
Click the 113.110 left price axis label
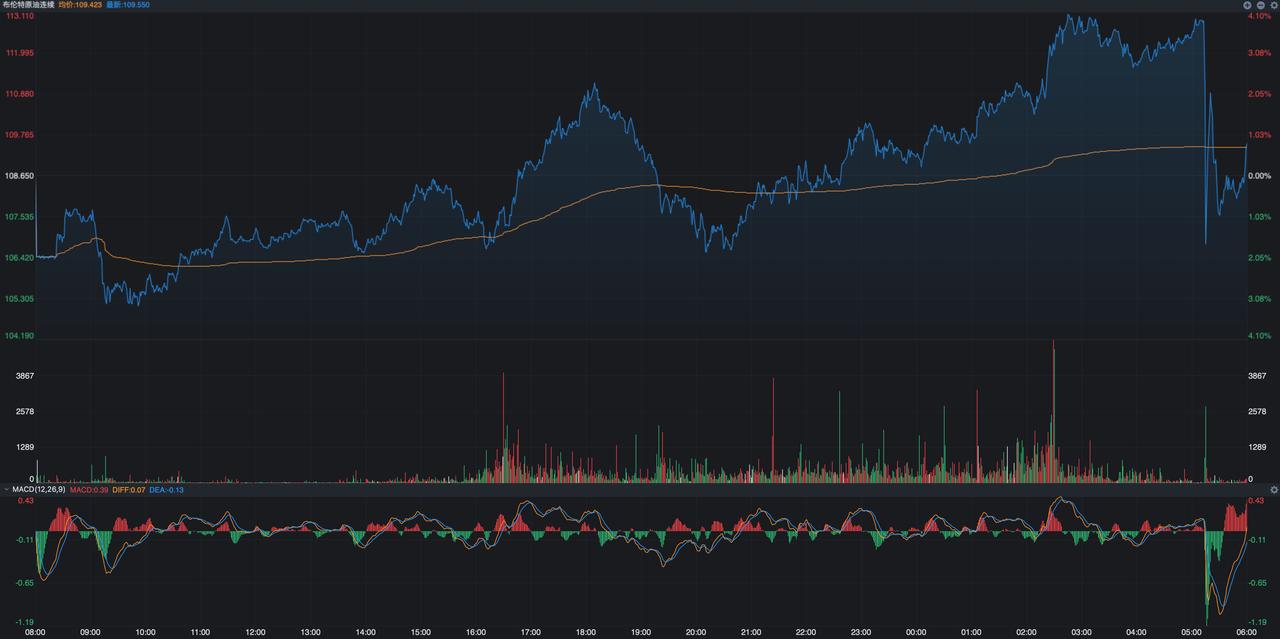[20, 16]
